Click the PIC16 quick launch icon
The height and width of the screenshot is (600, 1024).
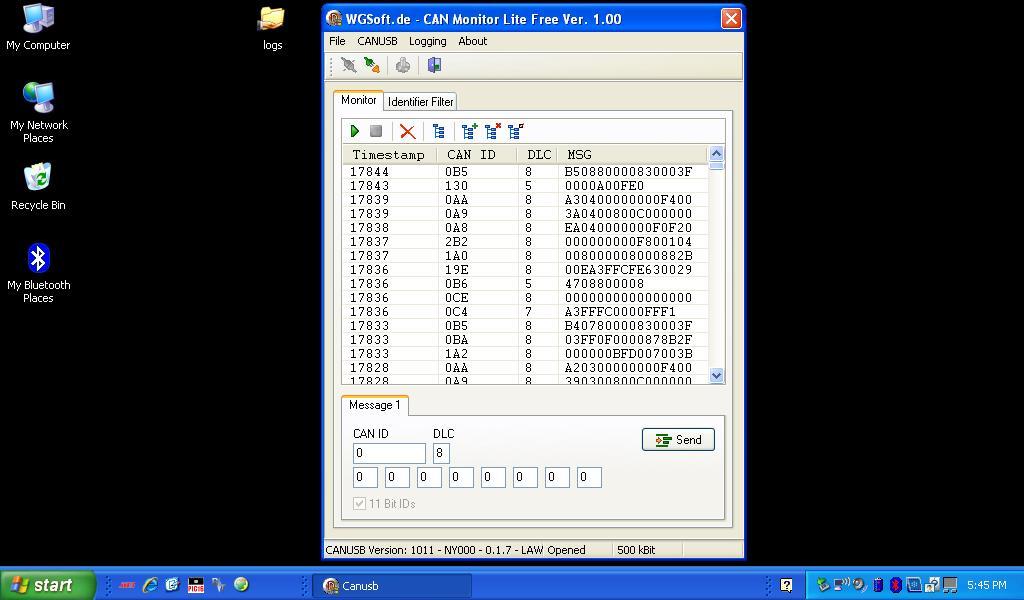point(195,584)
